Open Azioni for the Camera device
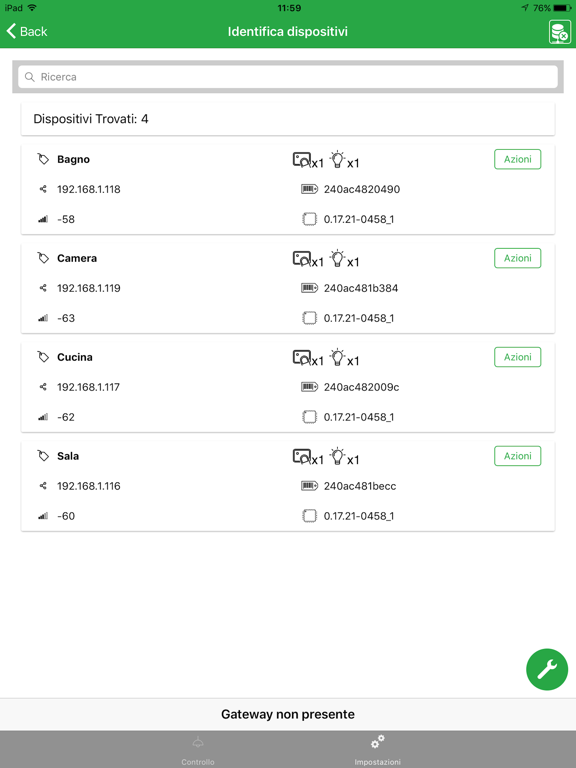The image size is (576, 768). tap(517, 258)
